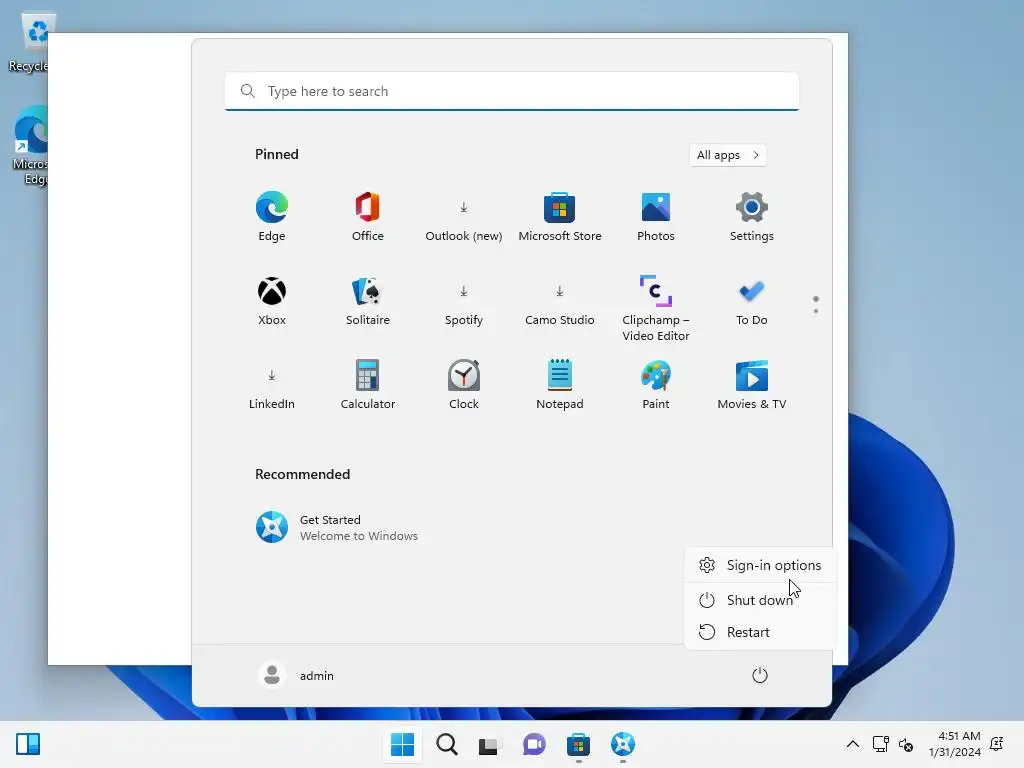
Task: Open notification center icon
Action: tap(997, 744)
